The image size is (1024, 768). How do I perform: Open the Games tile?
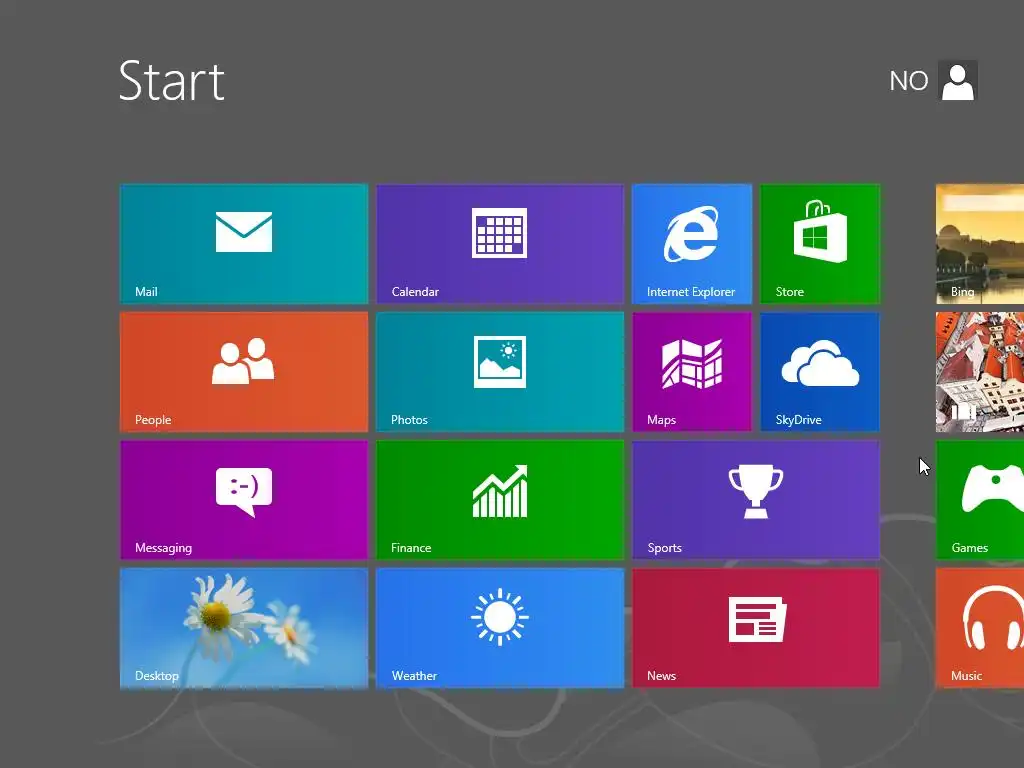pyautogui.click(x=980, y=500)
